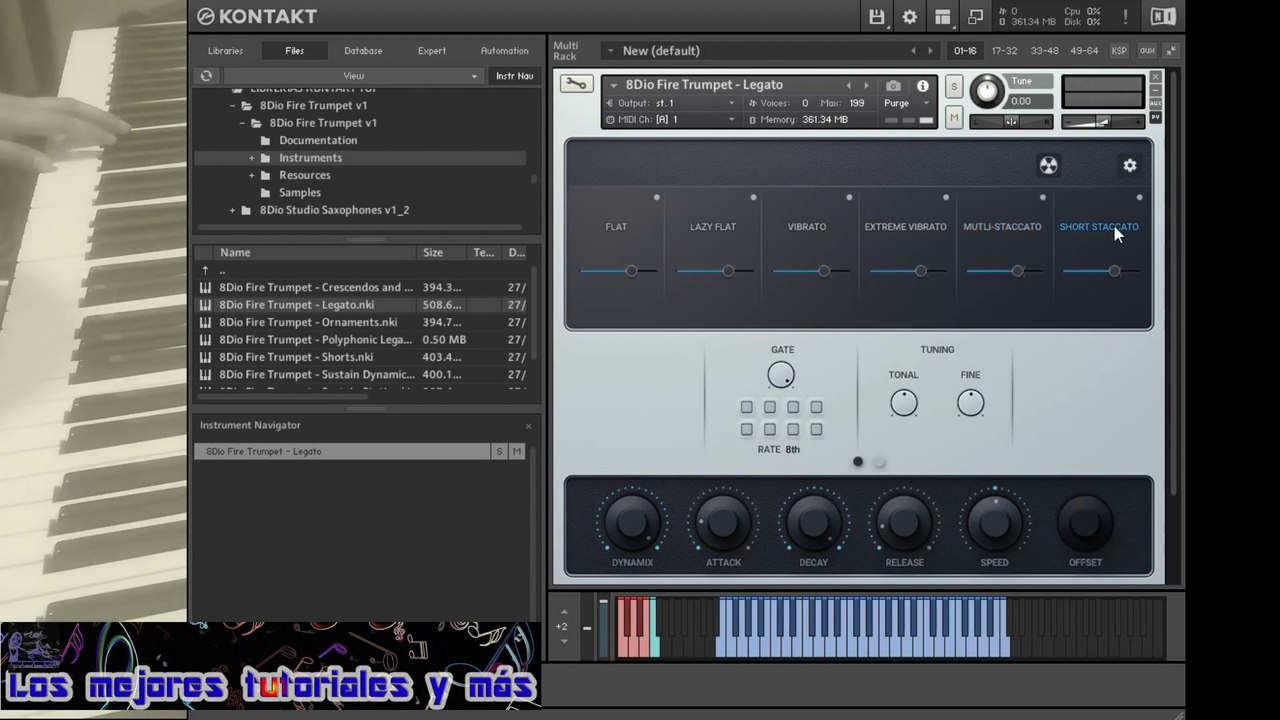Image resolution: width=1280 pixels, height=720 pixels.
Task: Go to the previous multi preset
Action: [912, 51]
